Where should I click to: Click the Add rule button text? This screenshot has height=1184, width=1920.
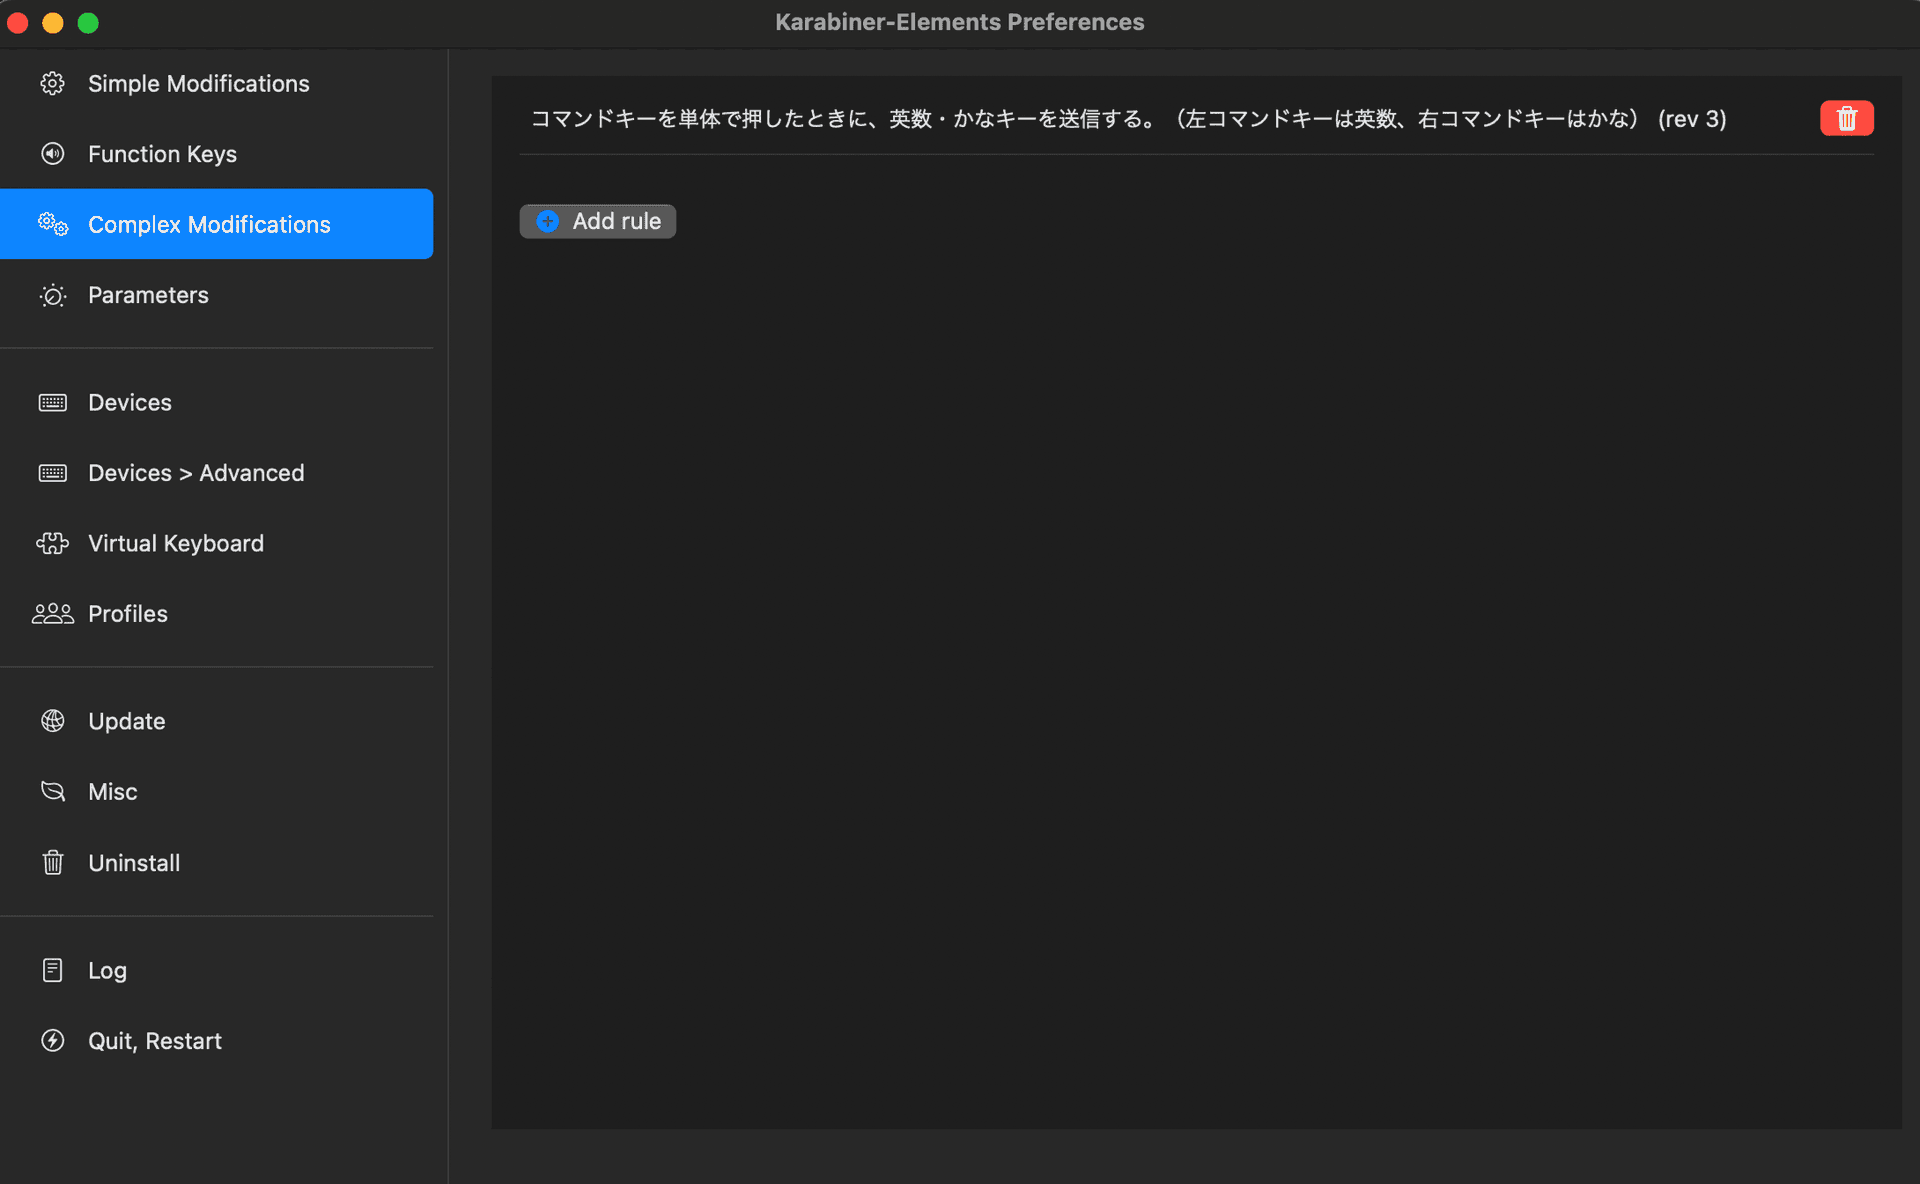(617, 221)
